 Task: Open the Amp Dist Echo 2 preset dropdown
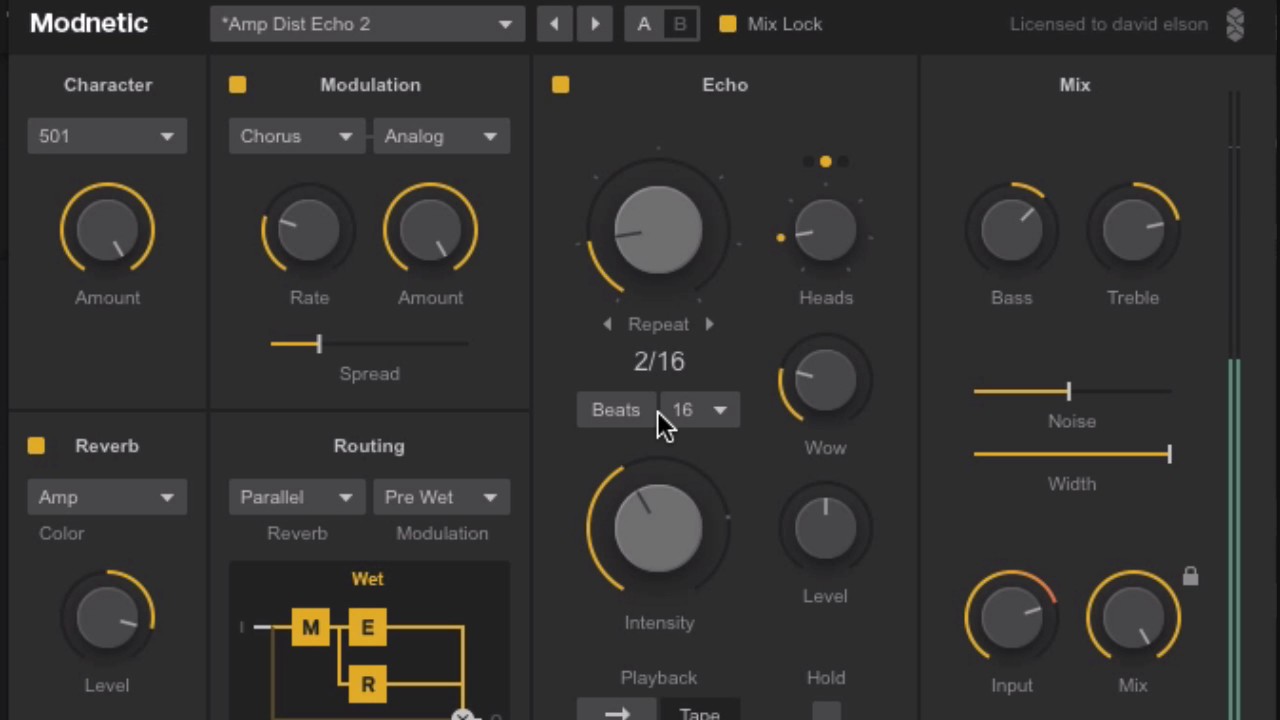click(368, 24)
